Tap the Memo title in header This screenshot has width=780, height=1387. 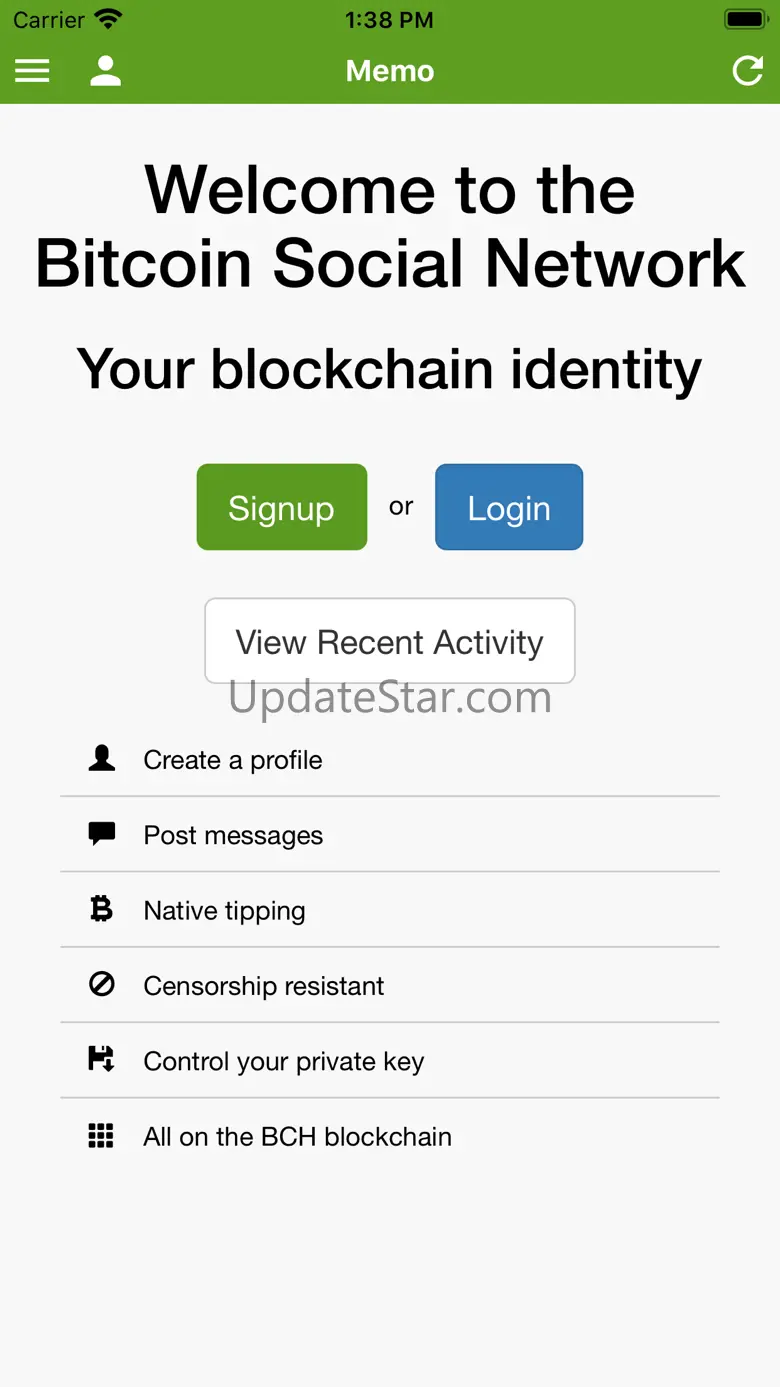click(x=390, y=71)
